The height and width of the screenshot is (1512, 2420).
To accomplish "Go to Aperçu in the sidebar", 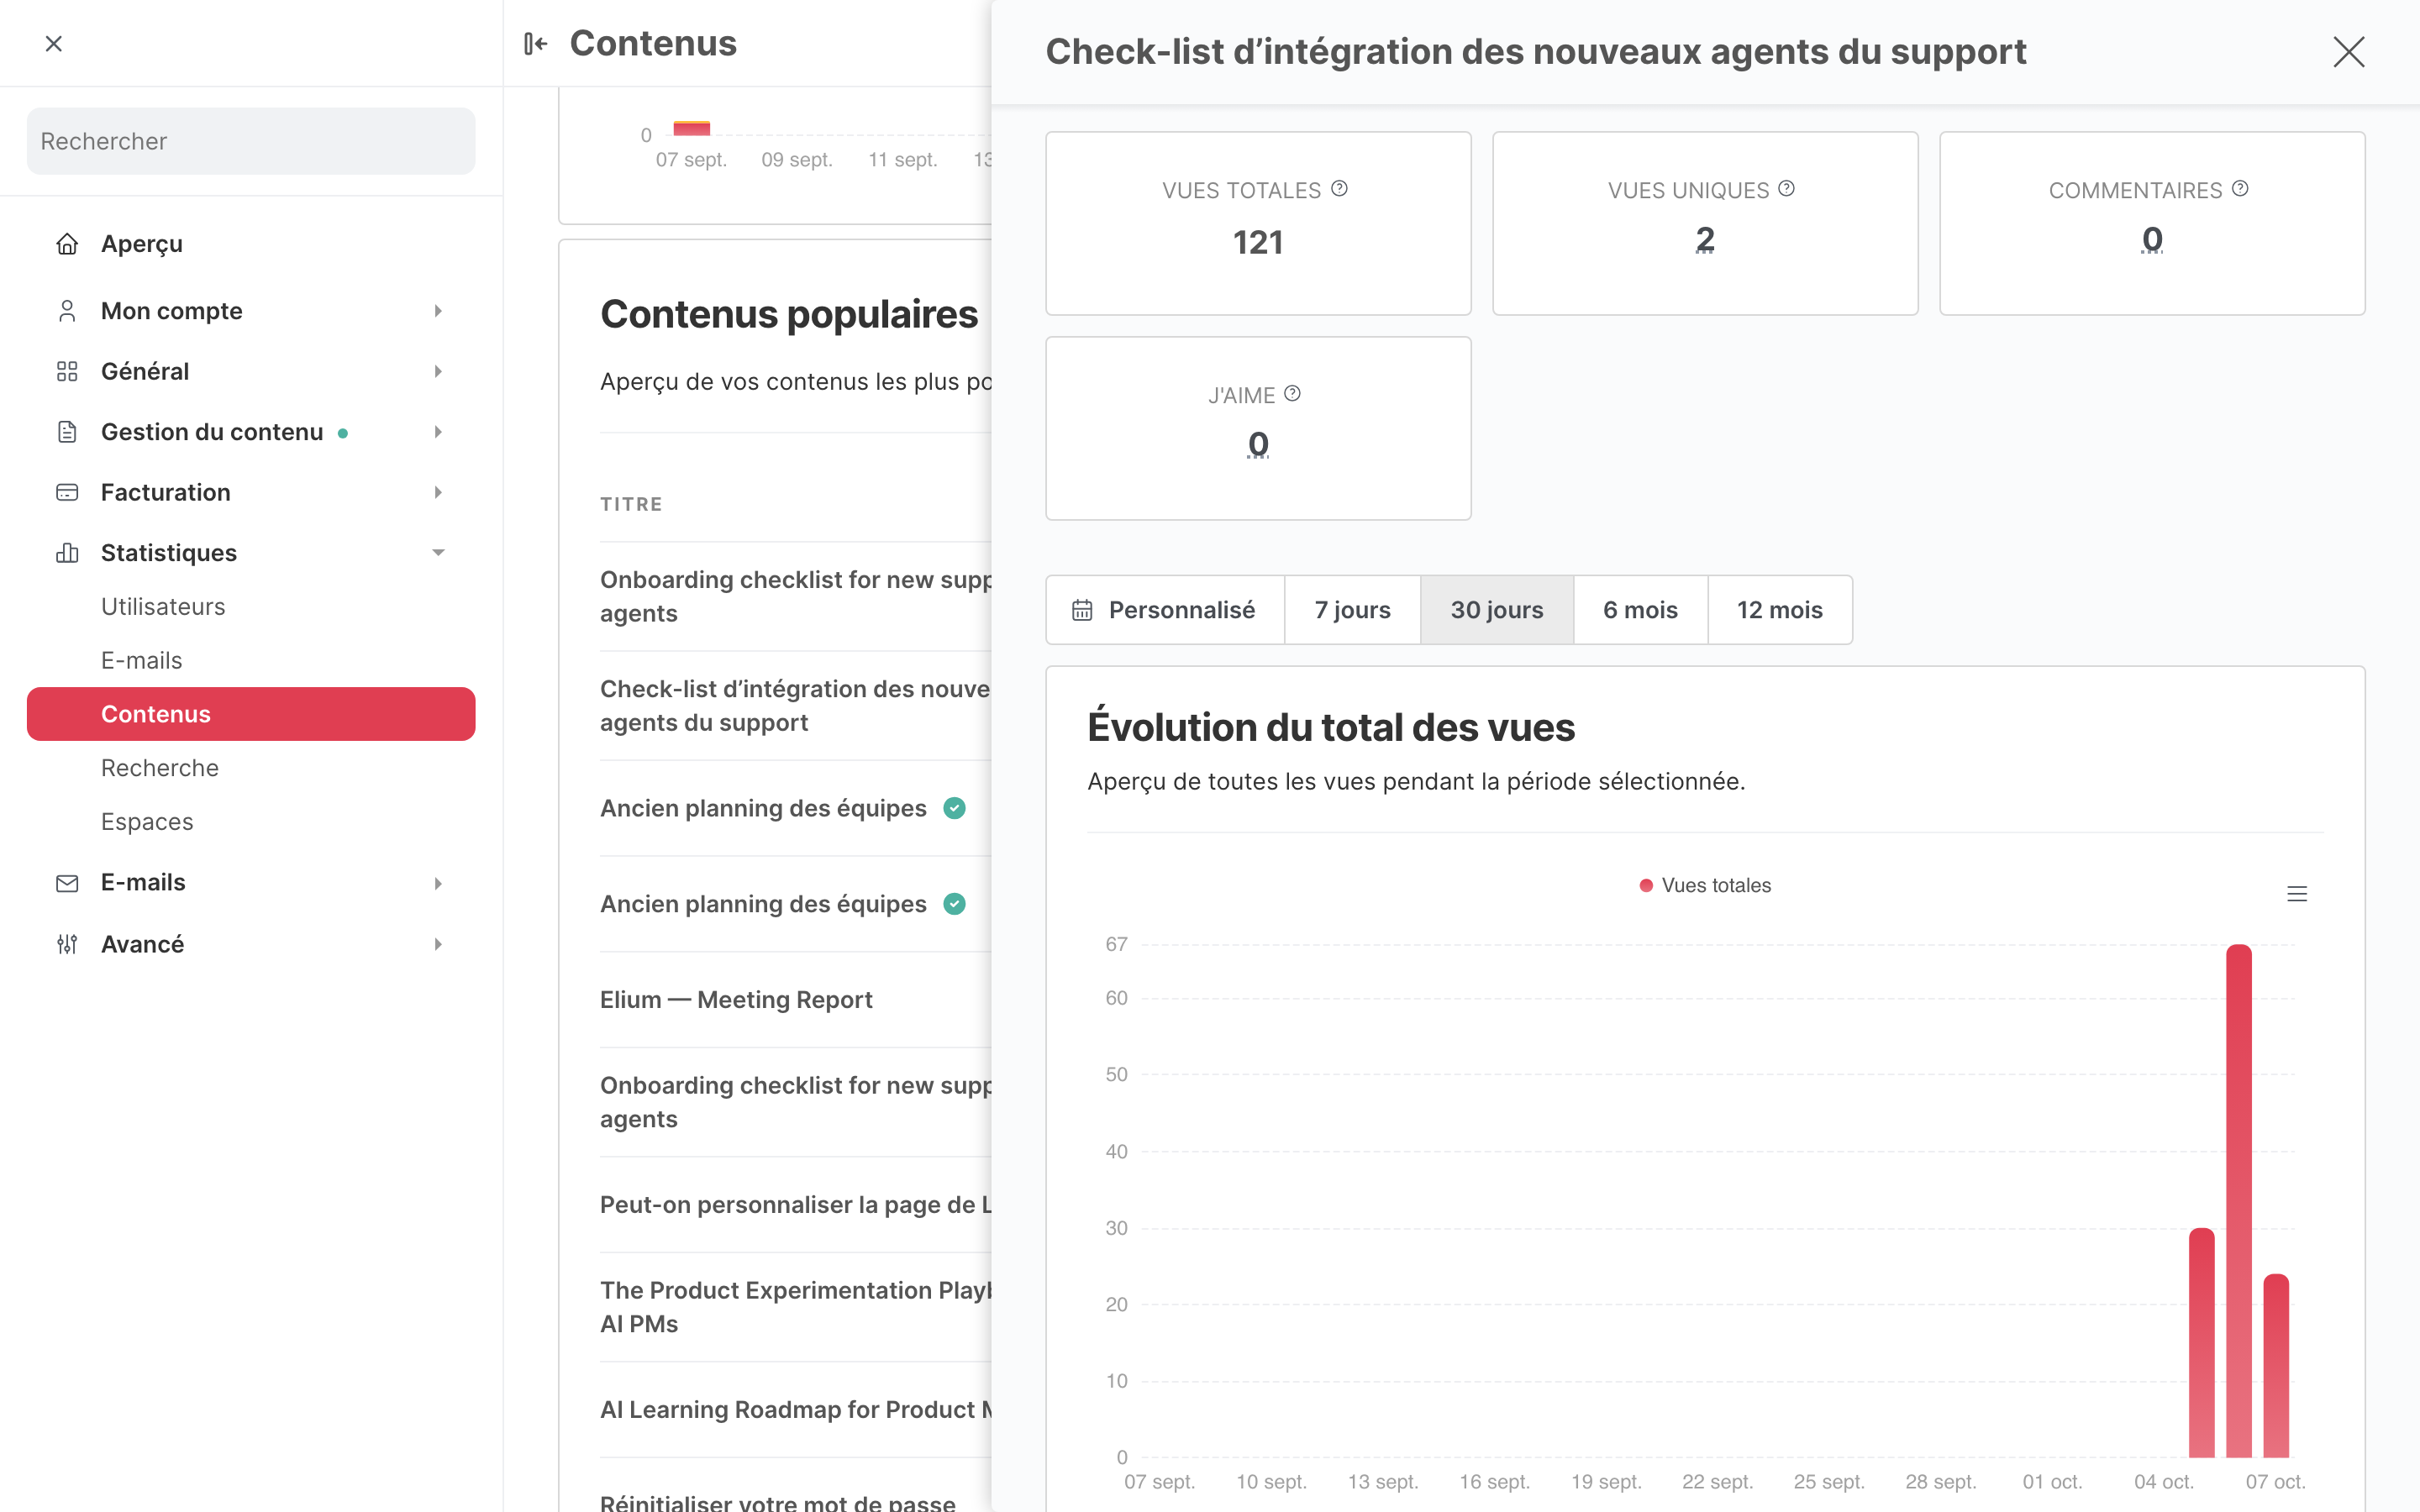I will click(x=142, y=244).
